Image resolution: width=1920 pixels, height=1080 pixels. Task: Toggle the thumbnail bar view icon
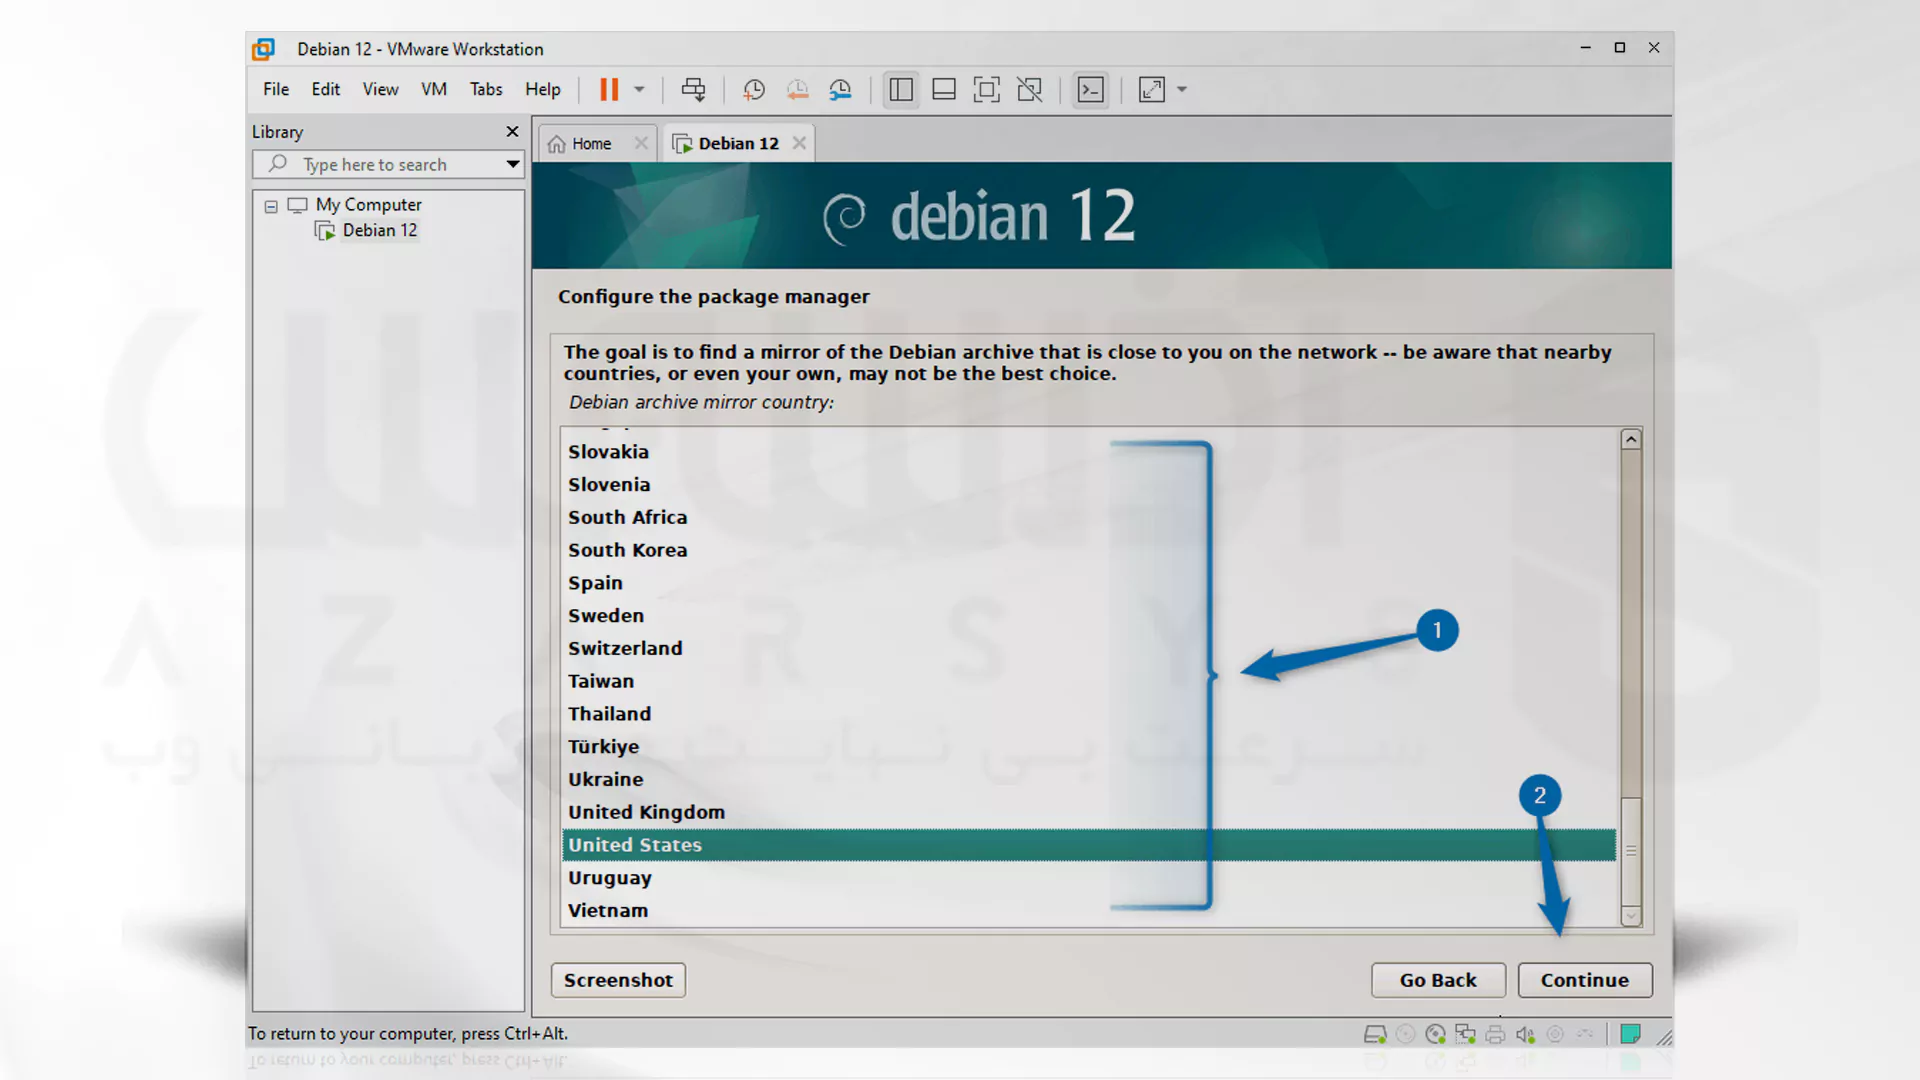pos(944,90)
